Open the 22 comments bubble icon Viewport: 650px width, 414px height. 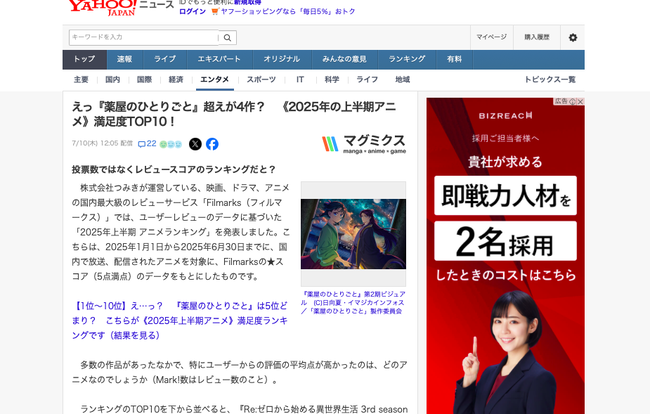click(147, 144)
